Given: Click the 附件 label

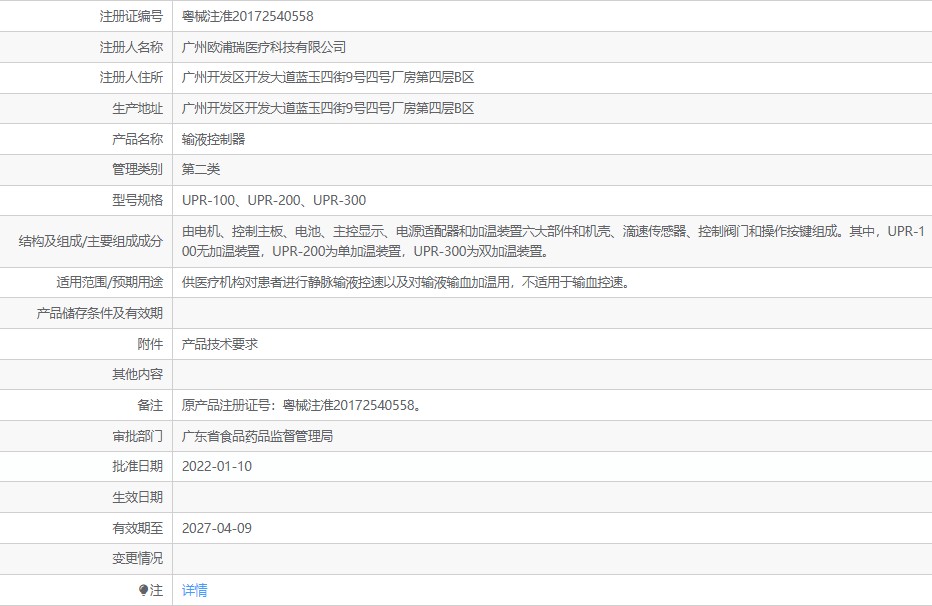Looking at the screenshot, I should pos(150,344).
